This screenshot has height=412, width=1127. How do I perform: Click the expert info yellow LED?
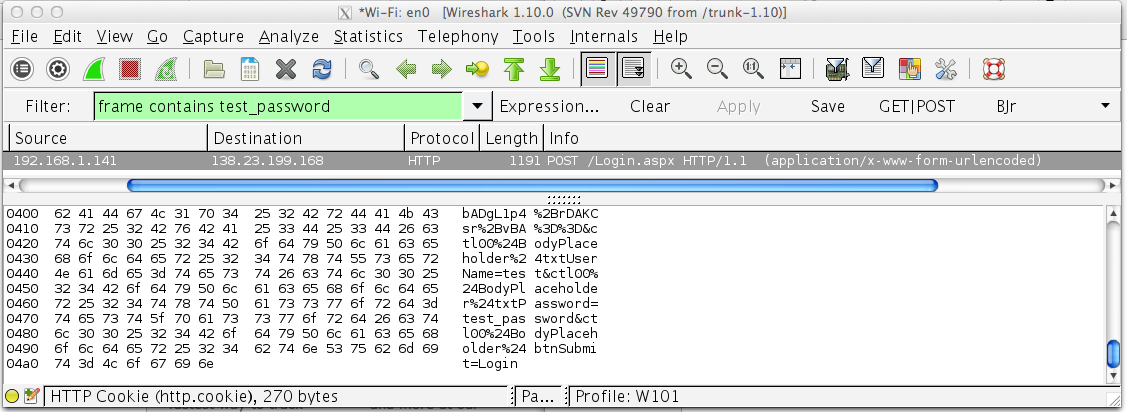point(12,396)
